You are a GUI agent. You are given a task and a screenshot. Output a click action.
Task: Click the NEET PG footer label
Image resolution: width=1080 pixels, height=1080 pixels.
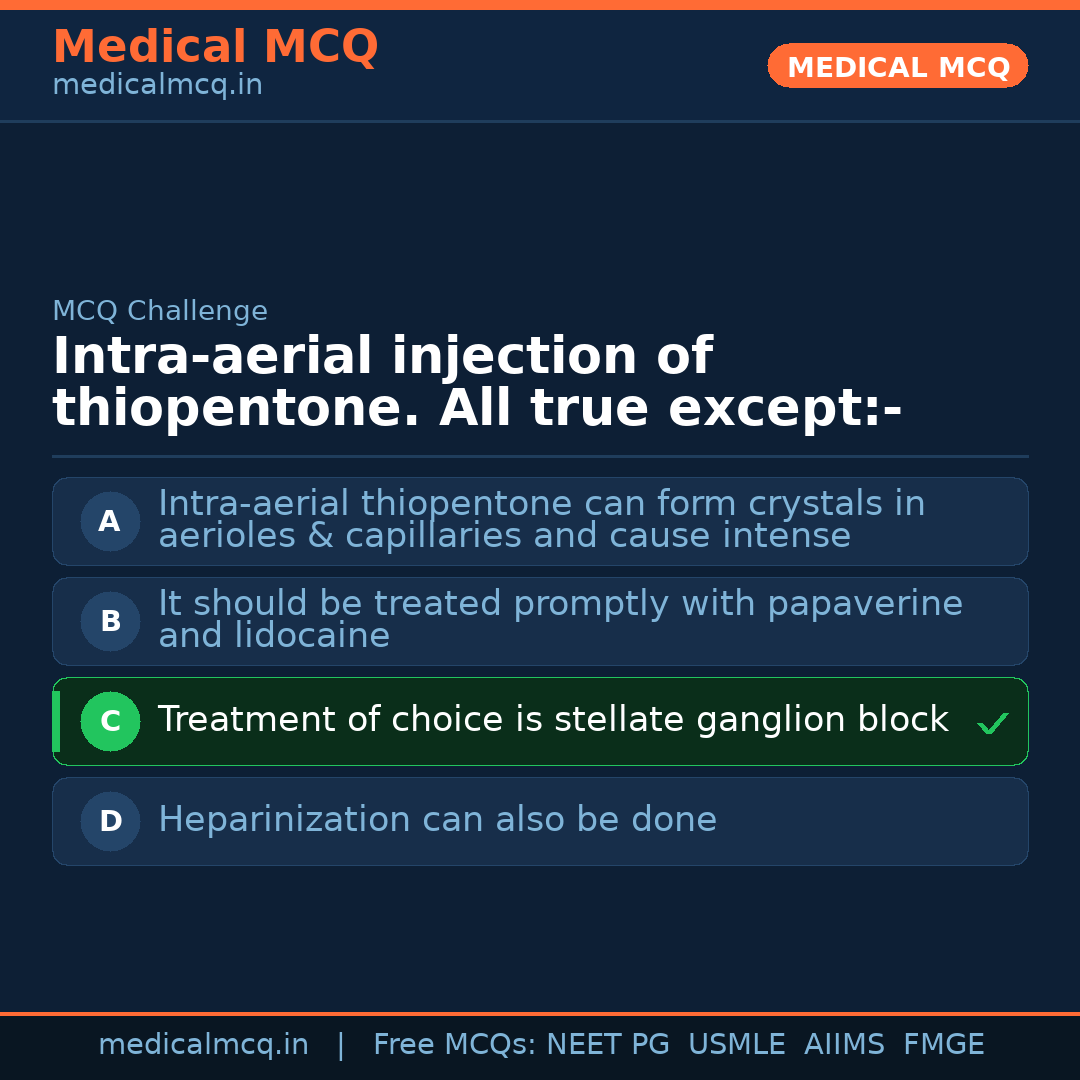(608, 1045)
